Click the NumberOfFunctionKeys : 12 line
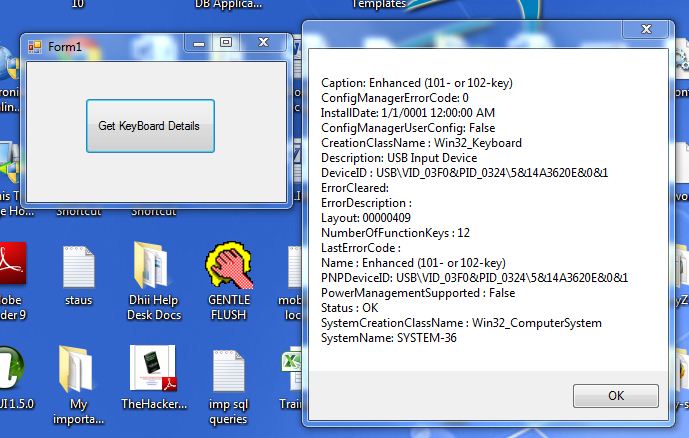This screenshot has height=438, width=689. tap(395, 233)
